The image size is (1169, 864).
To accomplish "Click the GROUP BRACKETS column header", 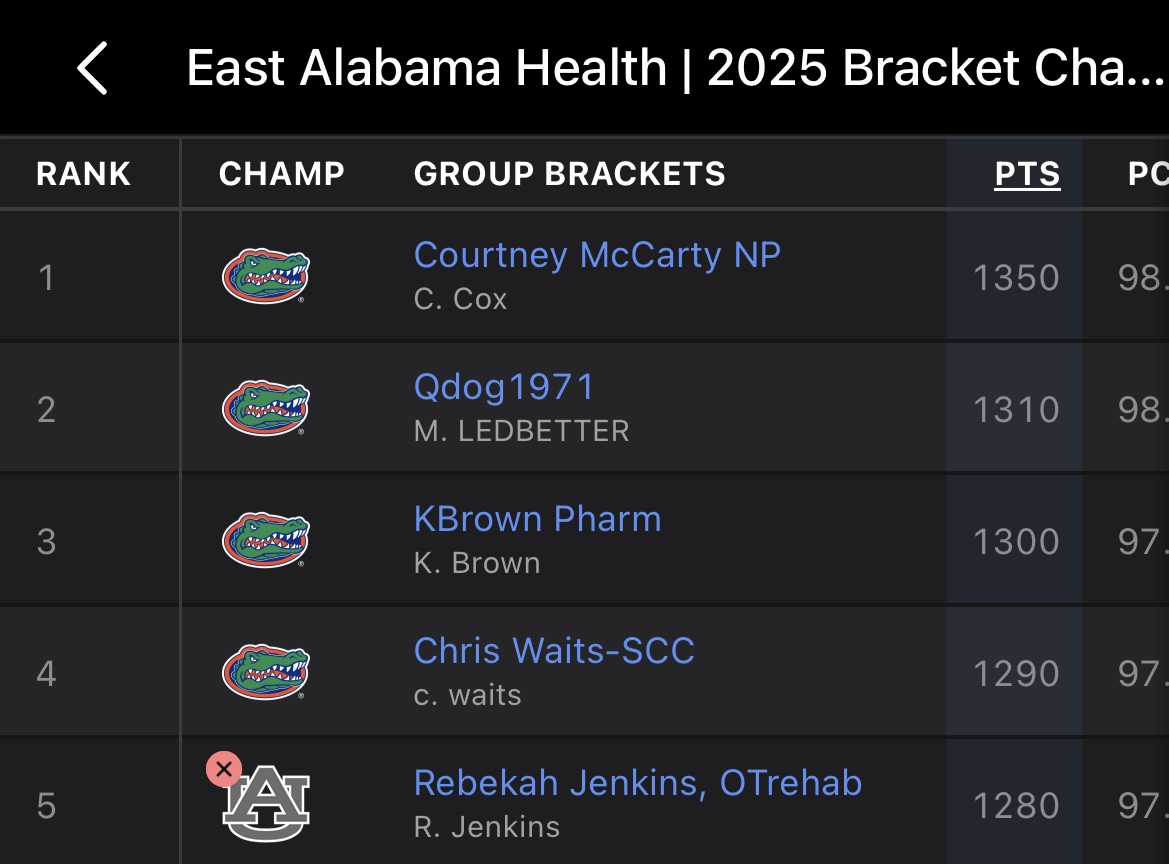I will pyautogui.click(x=569, y=174).
